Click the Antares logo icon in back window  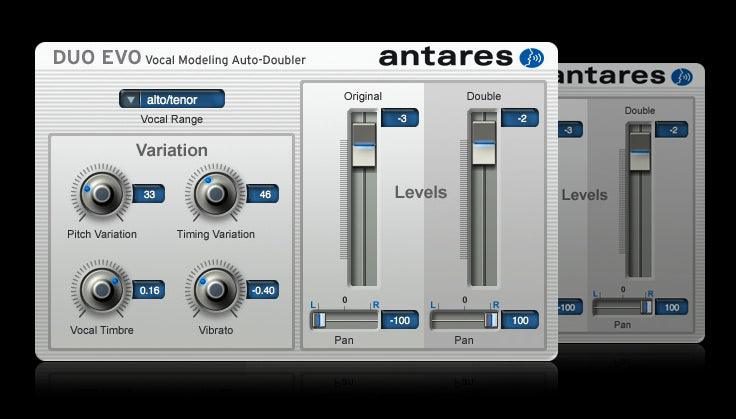pos(682,77)
